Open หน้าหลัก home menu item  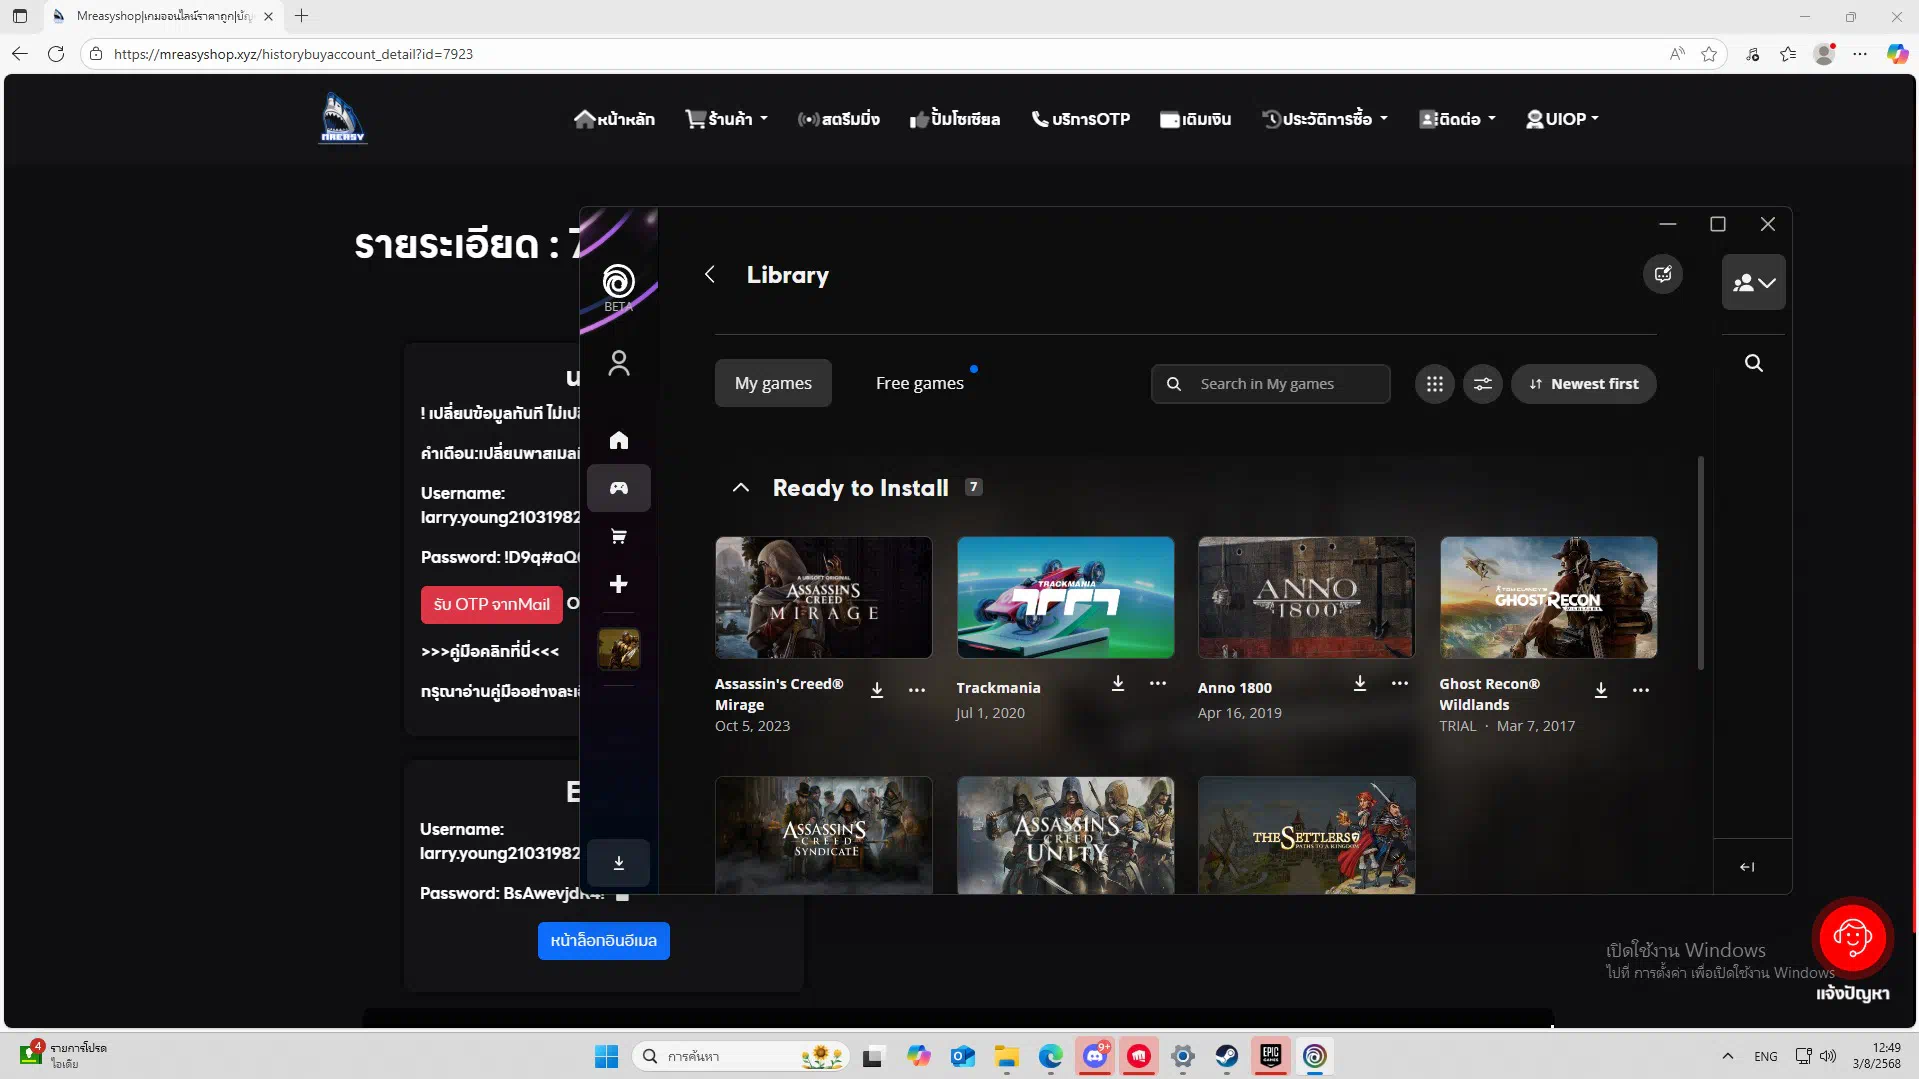coord(615,119)
